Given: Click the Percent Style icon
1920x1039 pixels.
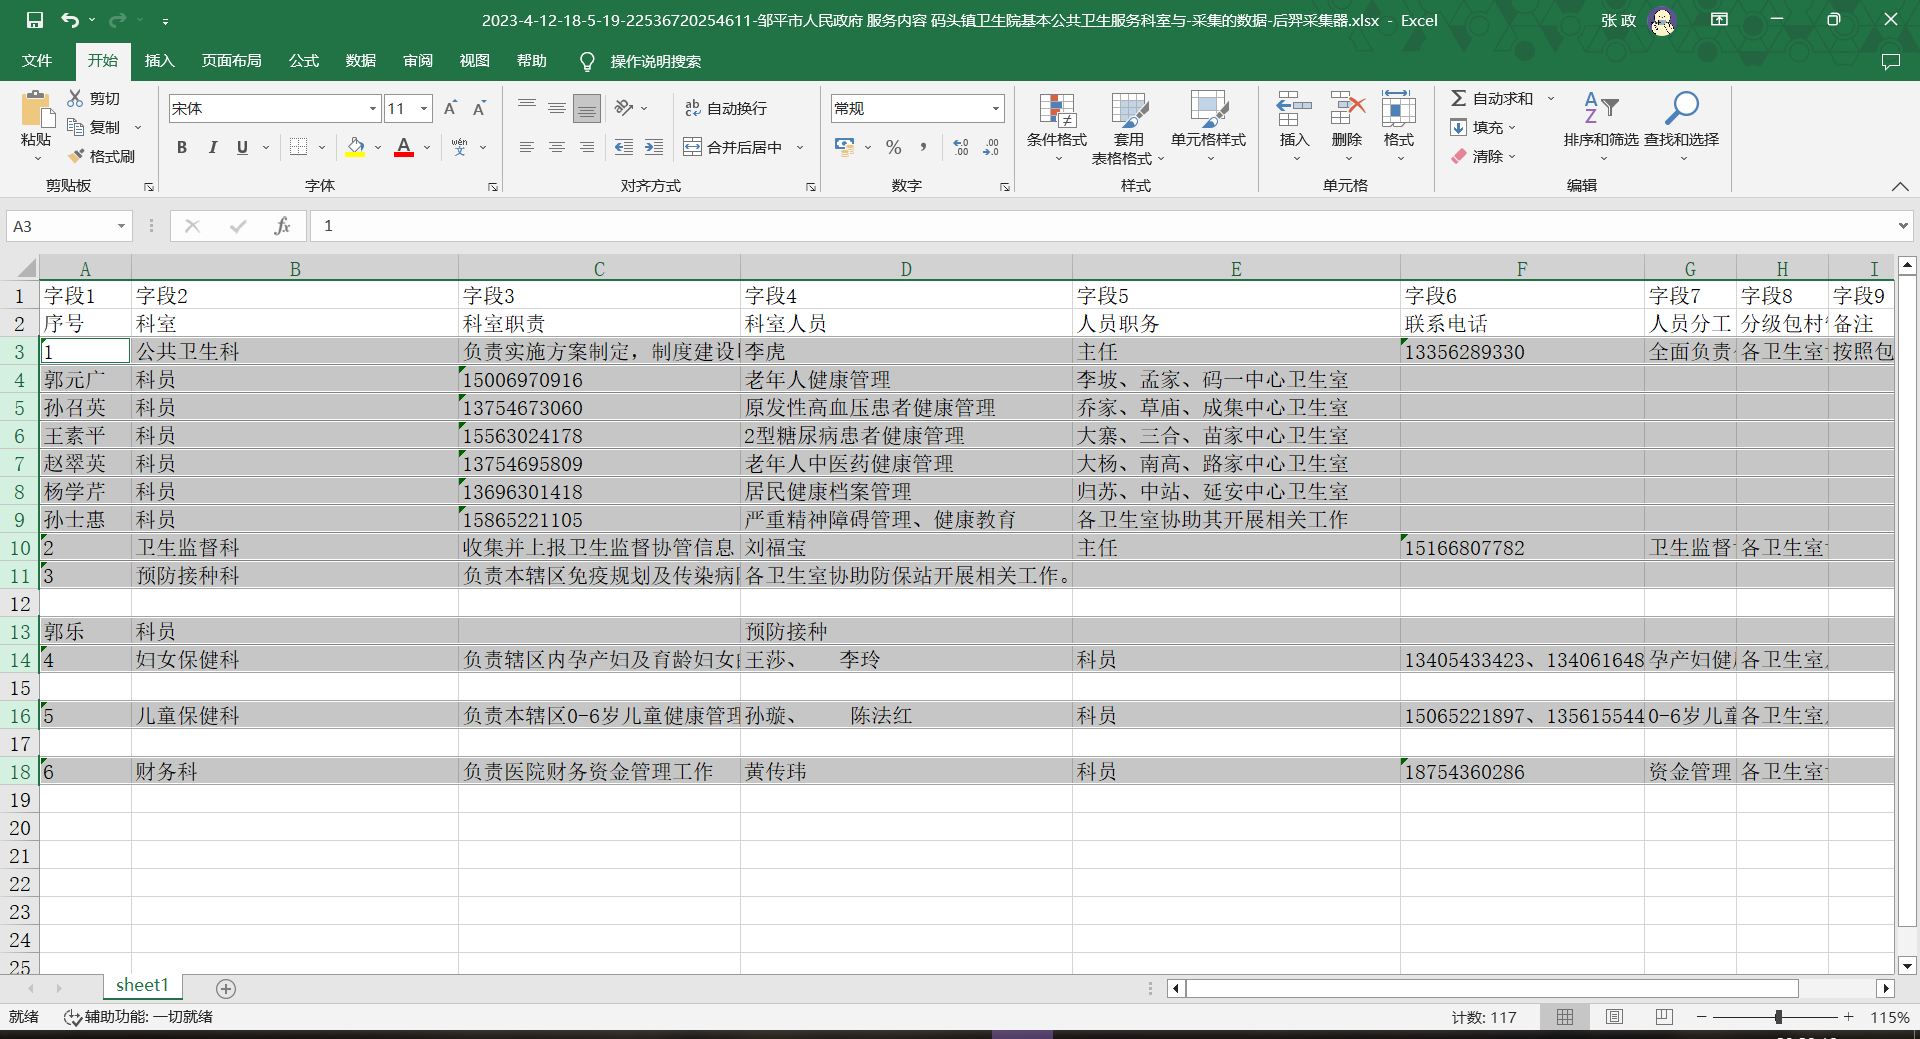Looking at the screenshot, I should point(894,147).
